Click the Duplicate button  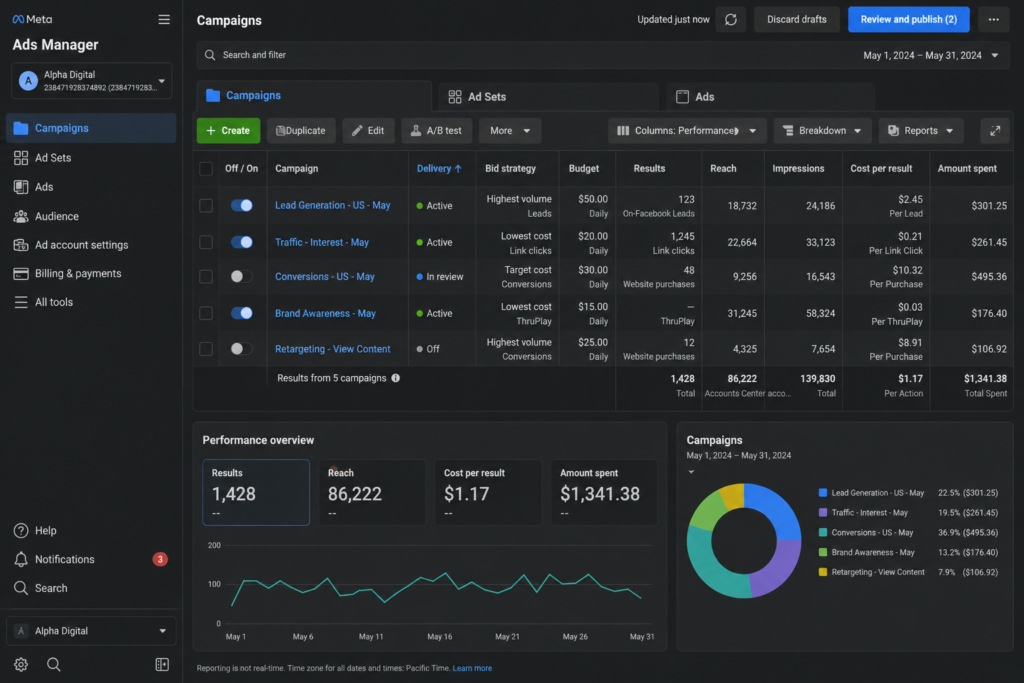pos(301,131)
